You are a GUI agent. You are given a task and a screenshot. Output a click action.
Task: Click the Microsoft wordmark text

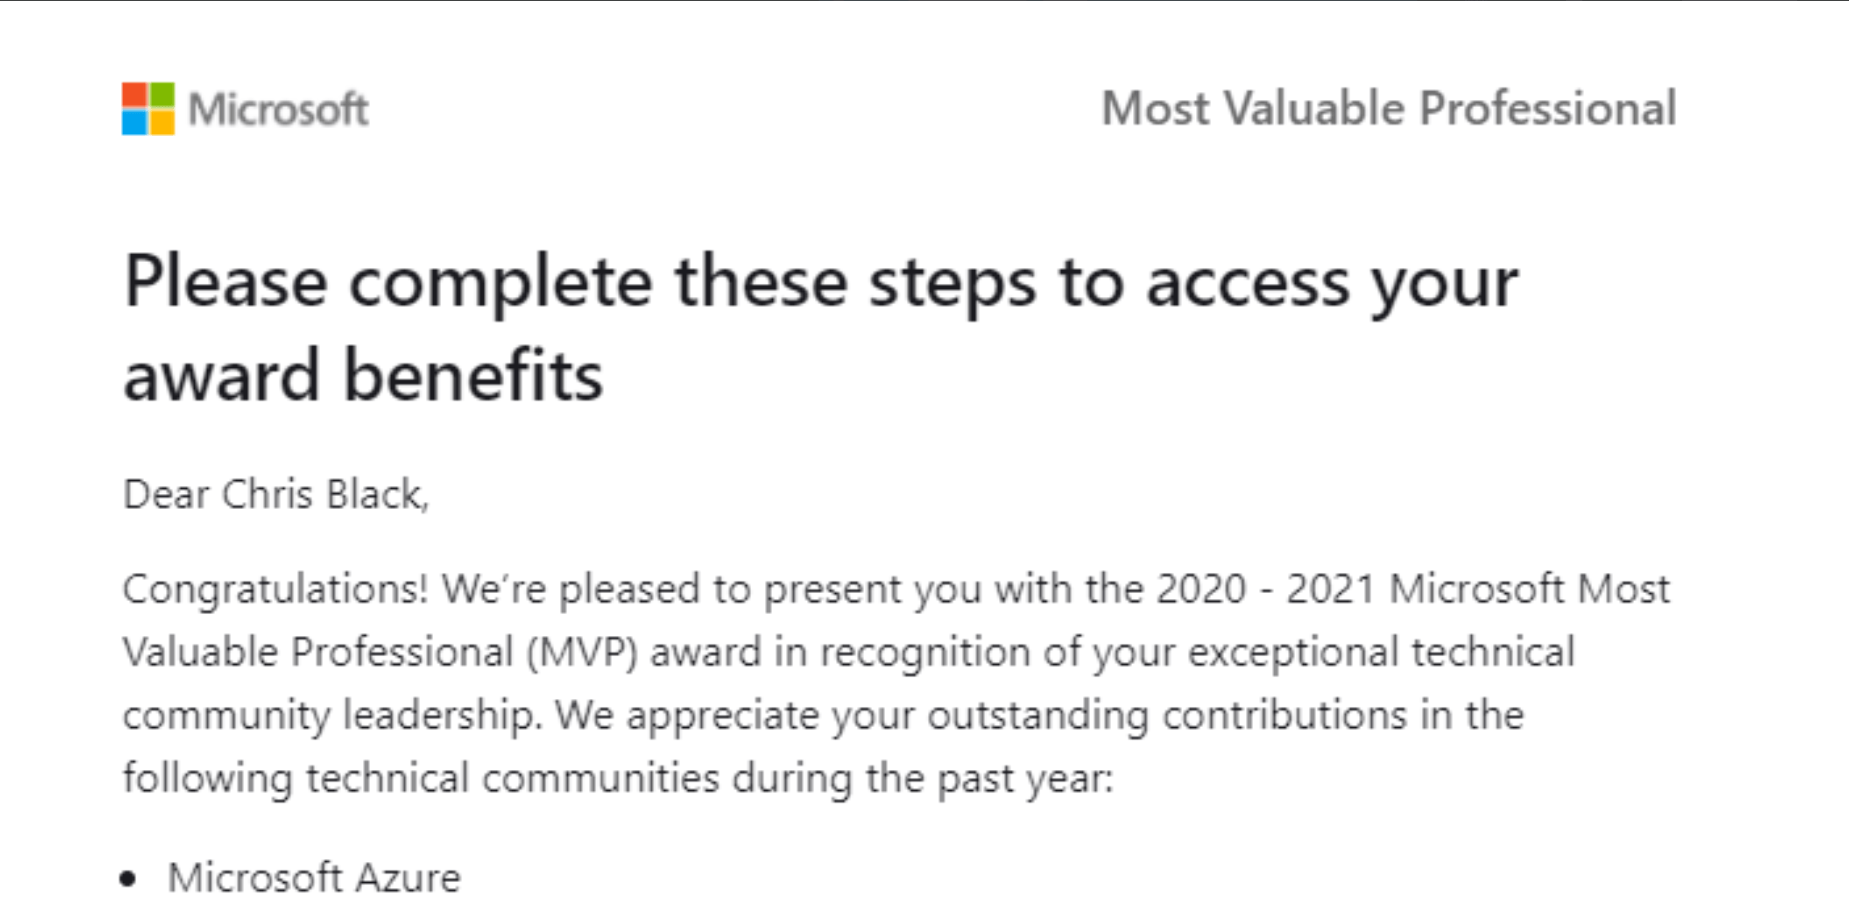(278, 109)
